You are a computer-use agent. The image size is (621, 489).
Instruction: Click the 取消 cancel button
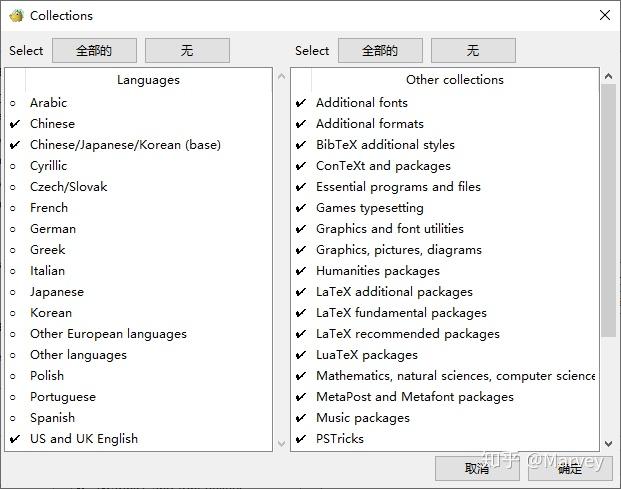(x=477, y=468)
